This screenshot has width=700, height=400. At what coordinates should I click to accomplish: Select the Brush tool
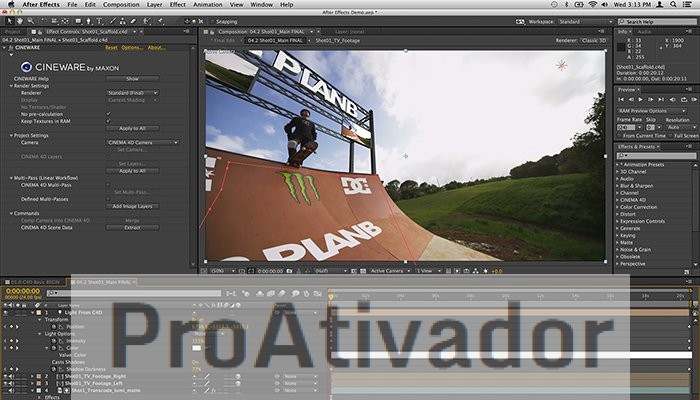tap(112, 21)
